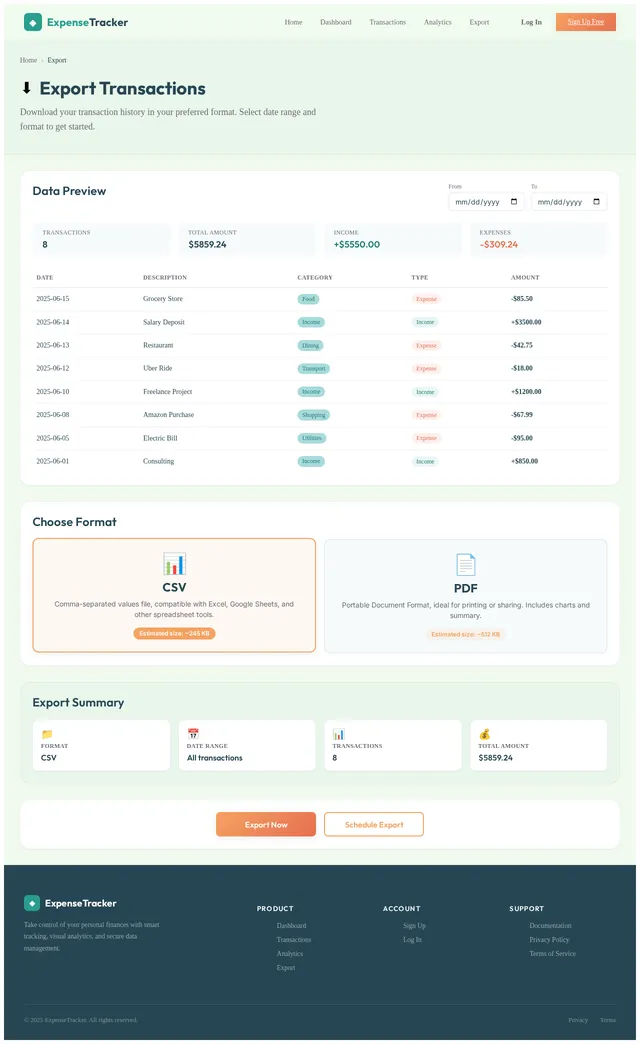This screenshot has width=640, height=1044.
Task: Go to Home in the navigation bar
Action: (x=294, y=22)
